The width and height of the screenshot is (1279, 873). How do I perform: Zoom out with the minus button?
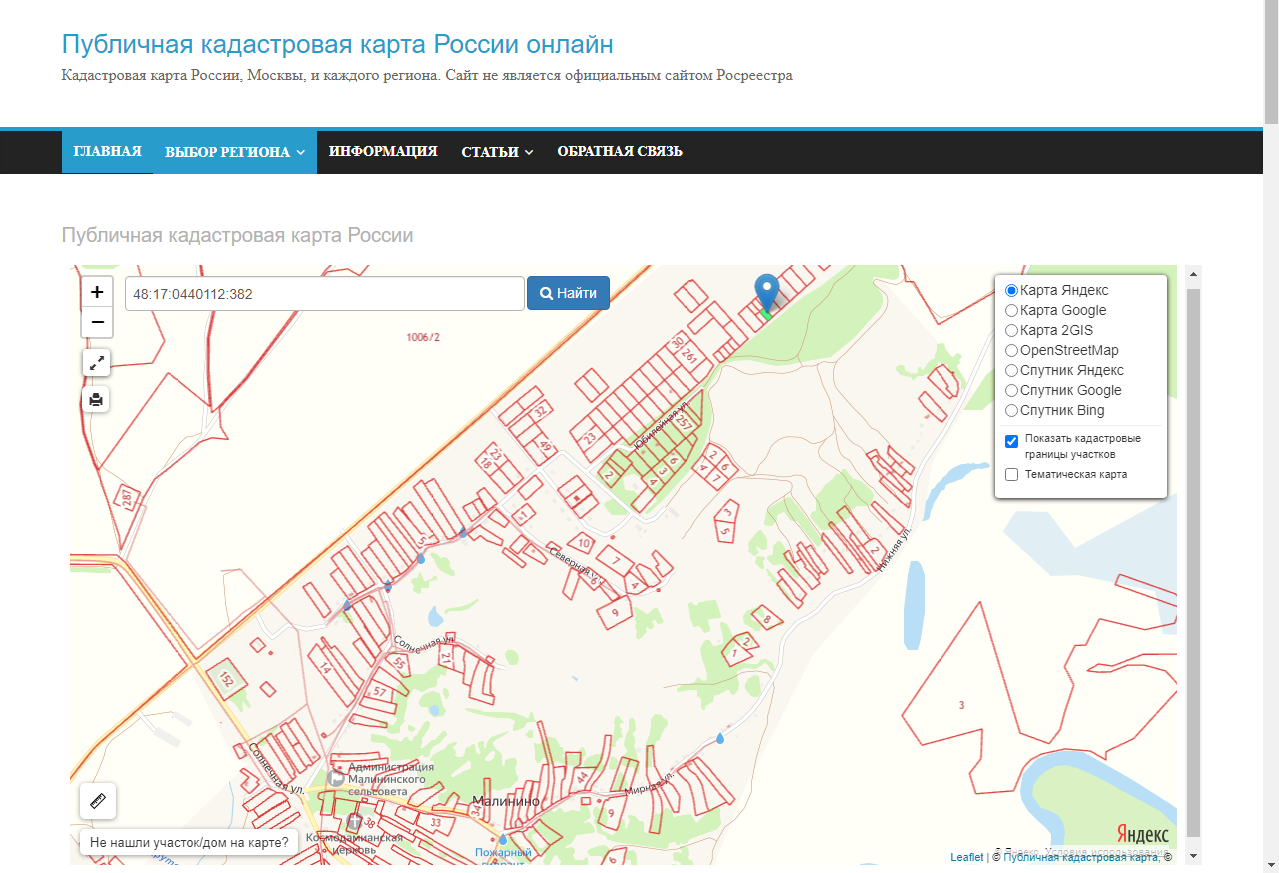click(x=97, y=322)
